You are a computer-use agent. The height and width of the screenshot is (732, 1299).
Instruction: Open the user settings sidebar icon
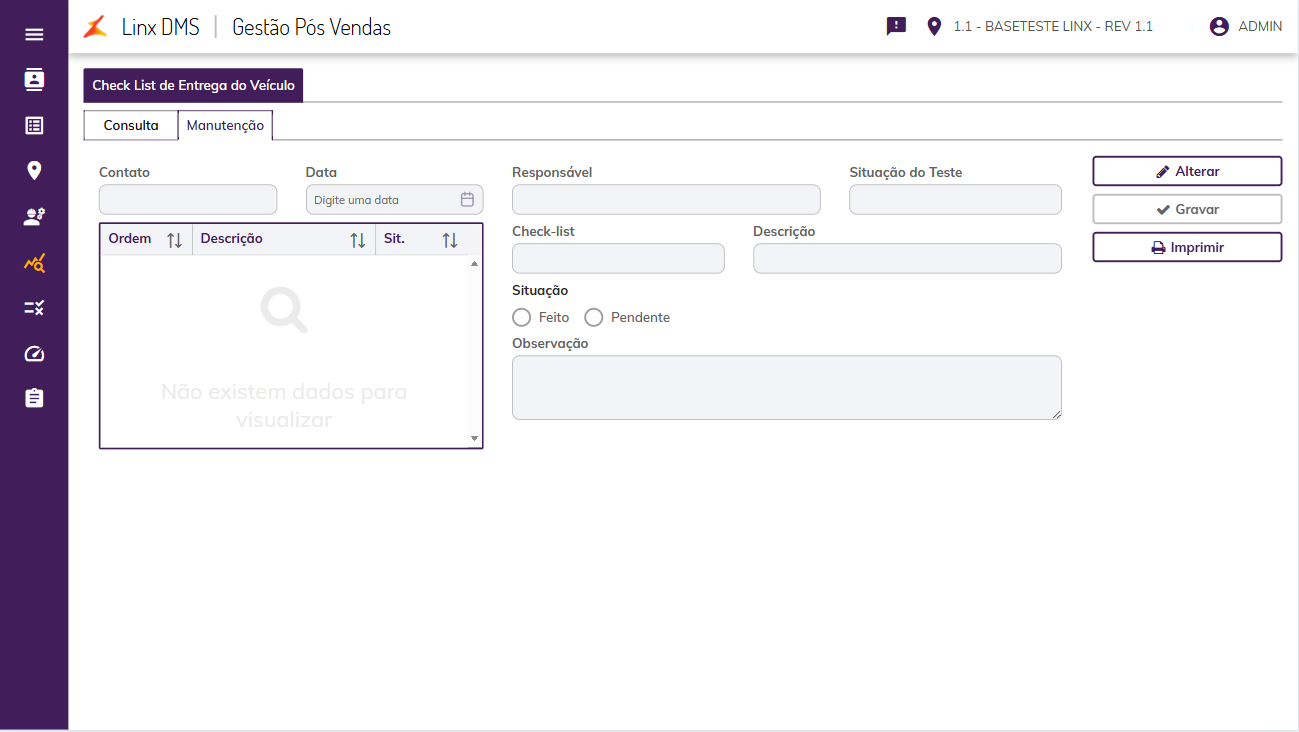34,217
